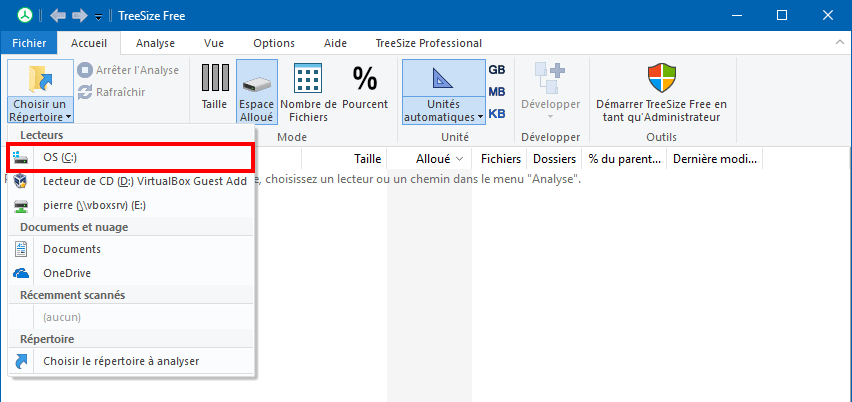Sort by the Taille column header
Viewport: 852px width, 402px height.
pyautogui.click(x=343, y=159)
